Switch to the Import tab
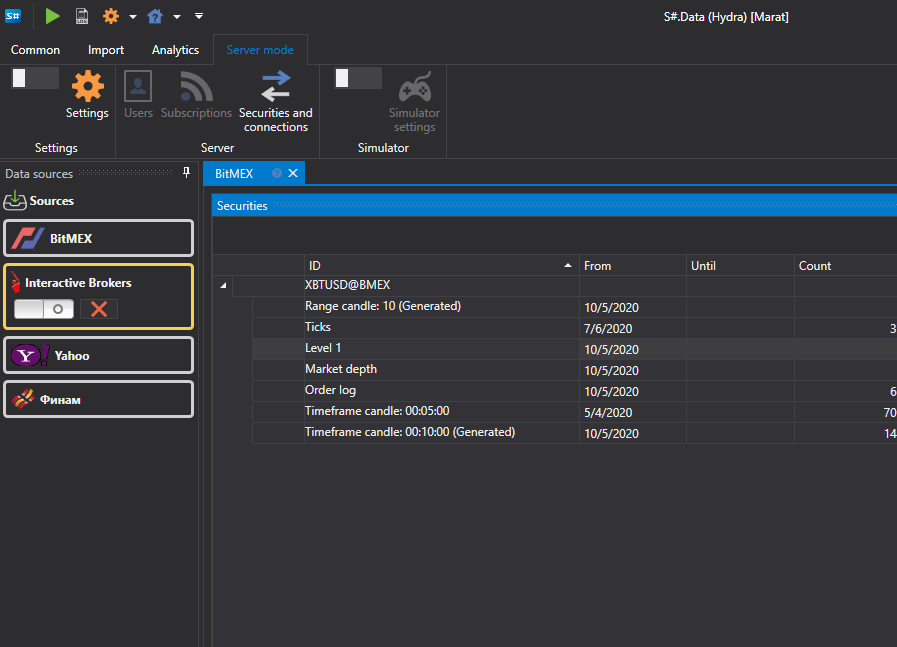Image resolution: width=897 pixels, height=647 pixels. tap(106, 50)
